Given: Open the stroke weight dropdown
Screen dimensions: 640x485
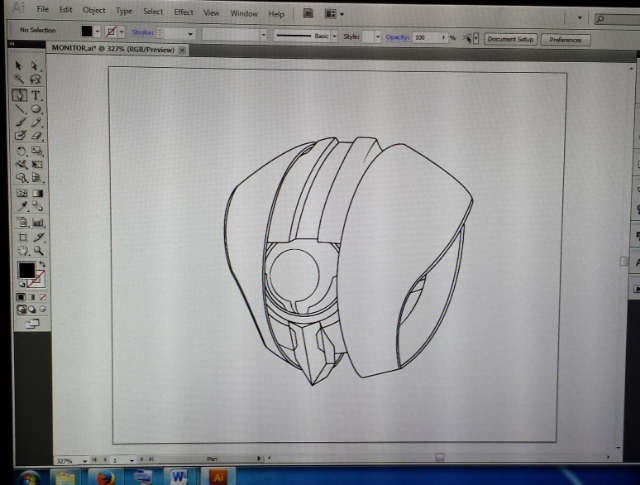Looking at the screenshot, I should click(x=190, y=34).
